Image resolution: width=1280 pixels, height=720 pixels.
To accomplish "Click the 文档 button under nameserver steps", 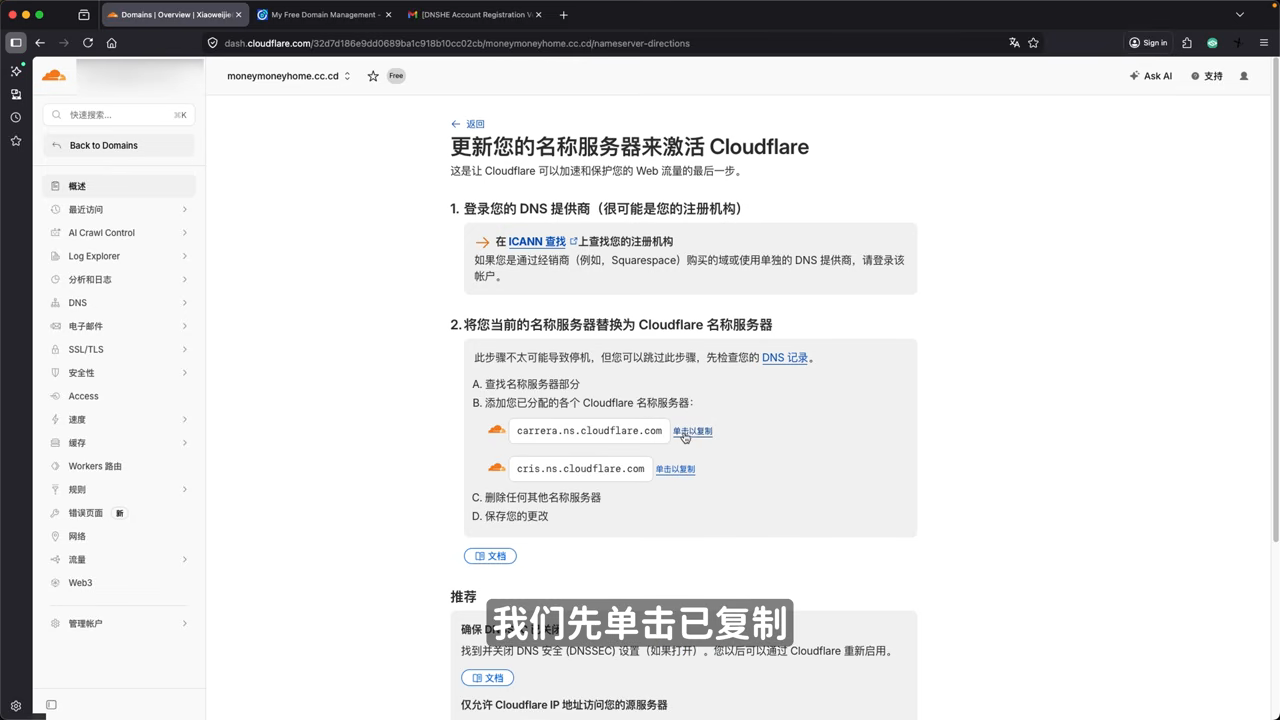I will 490,556.
